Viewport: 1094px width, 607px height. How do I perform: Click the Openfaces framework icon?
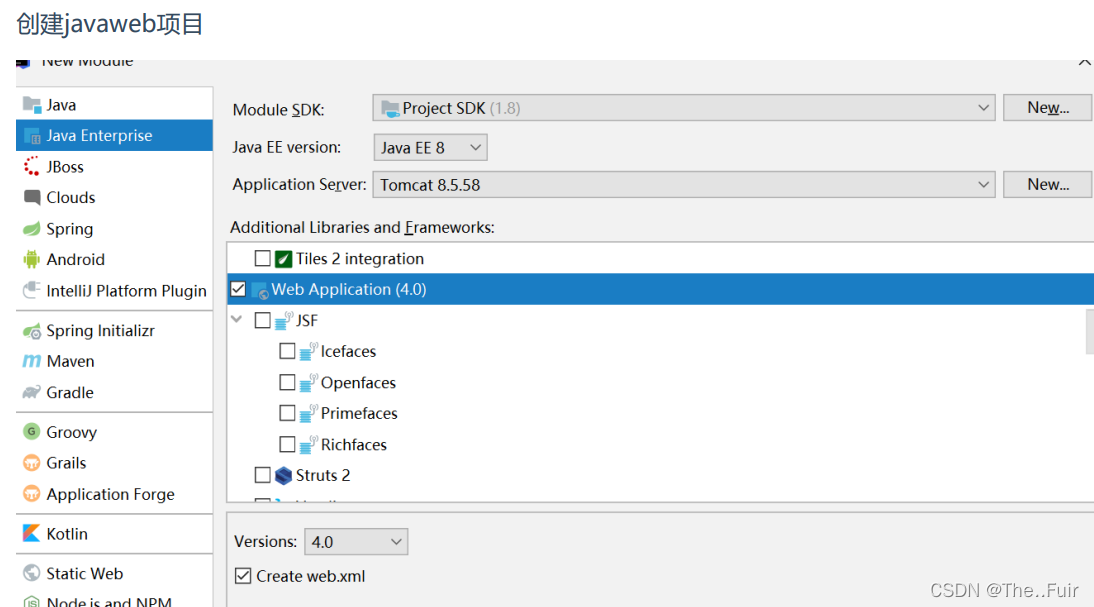pos(308,382)
